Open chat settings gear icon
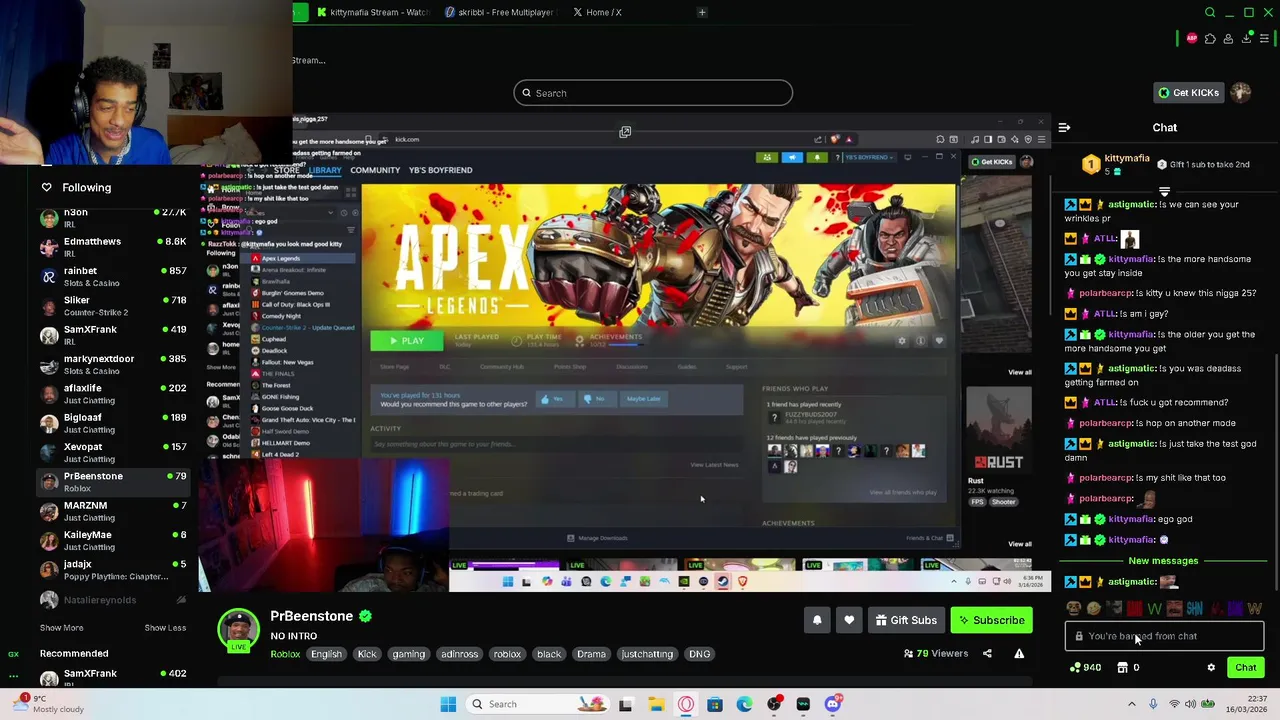 coord(1211,667)
